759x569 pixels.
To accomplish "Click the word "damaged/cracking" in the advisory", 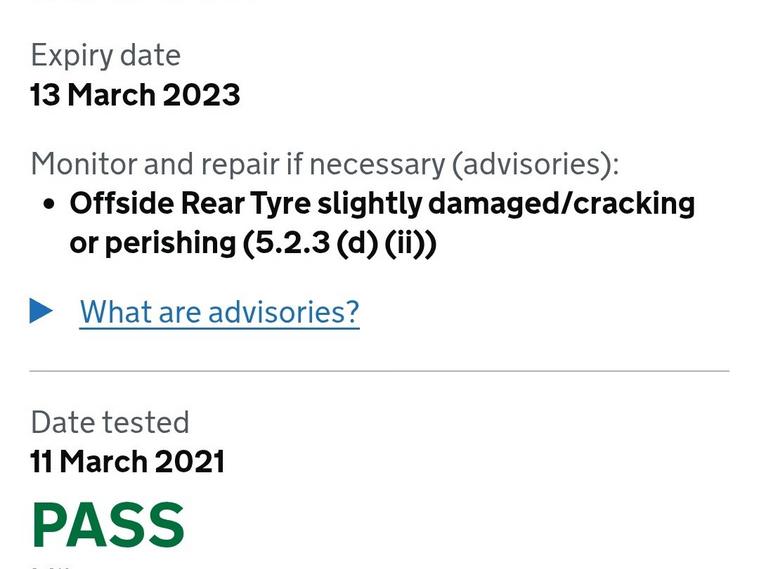I will pyautogui.click(x=561, y=204).
